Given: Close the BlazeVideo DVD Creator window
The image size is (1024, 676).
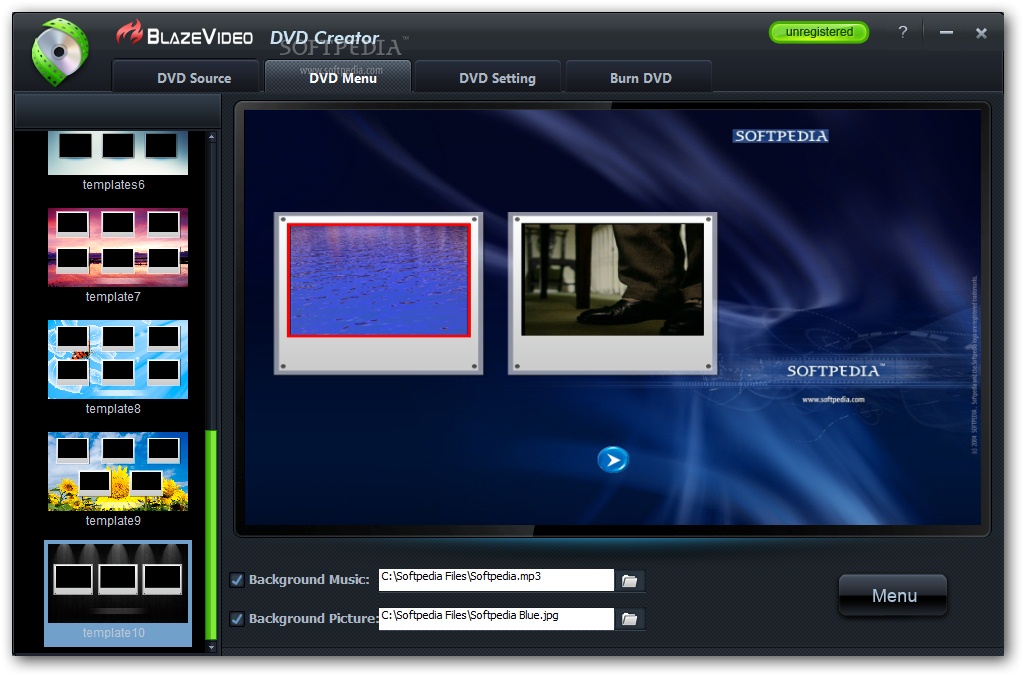Looking at the screenshot, I should (981, 33).
